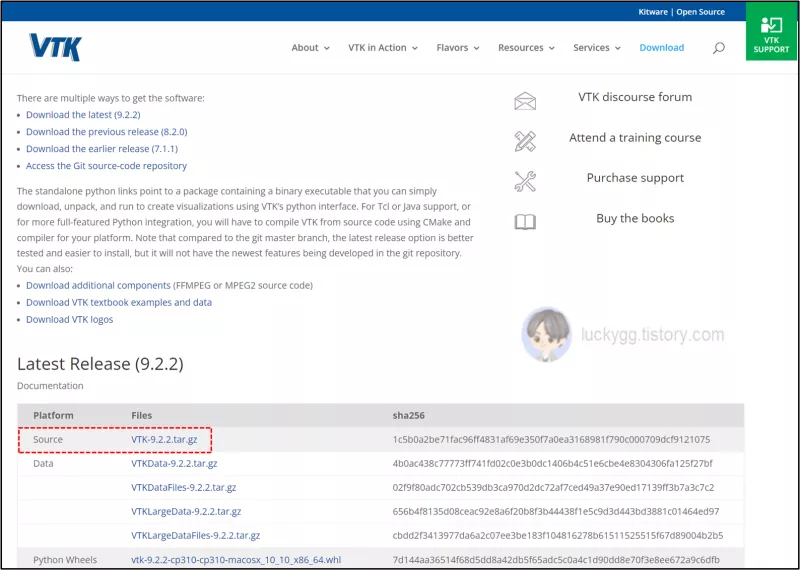Click the Open Source link in top bar
800x570 pixels.
(700, 12)
